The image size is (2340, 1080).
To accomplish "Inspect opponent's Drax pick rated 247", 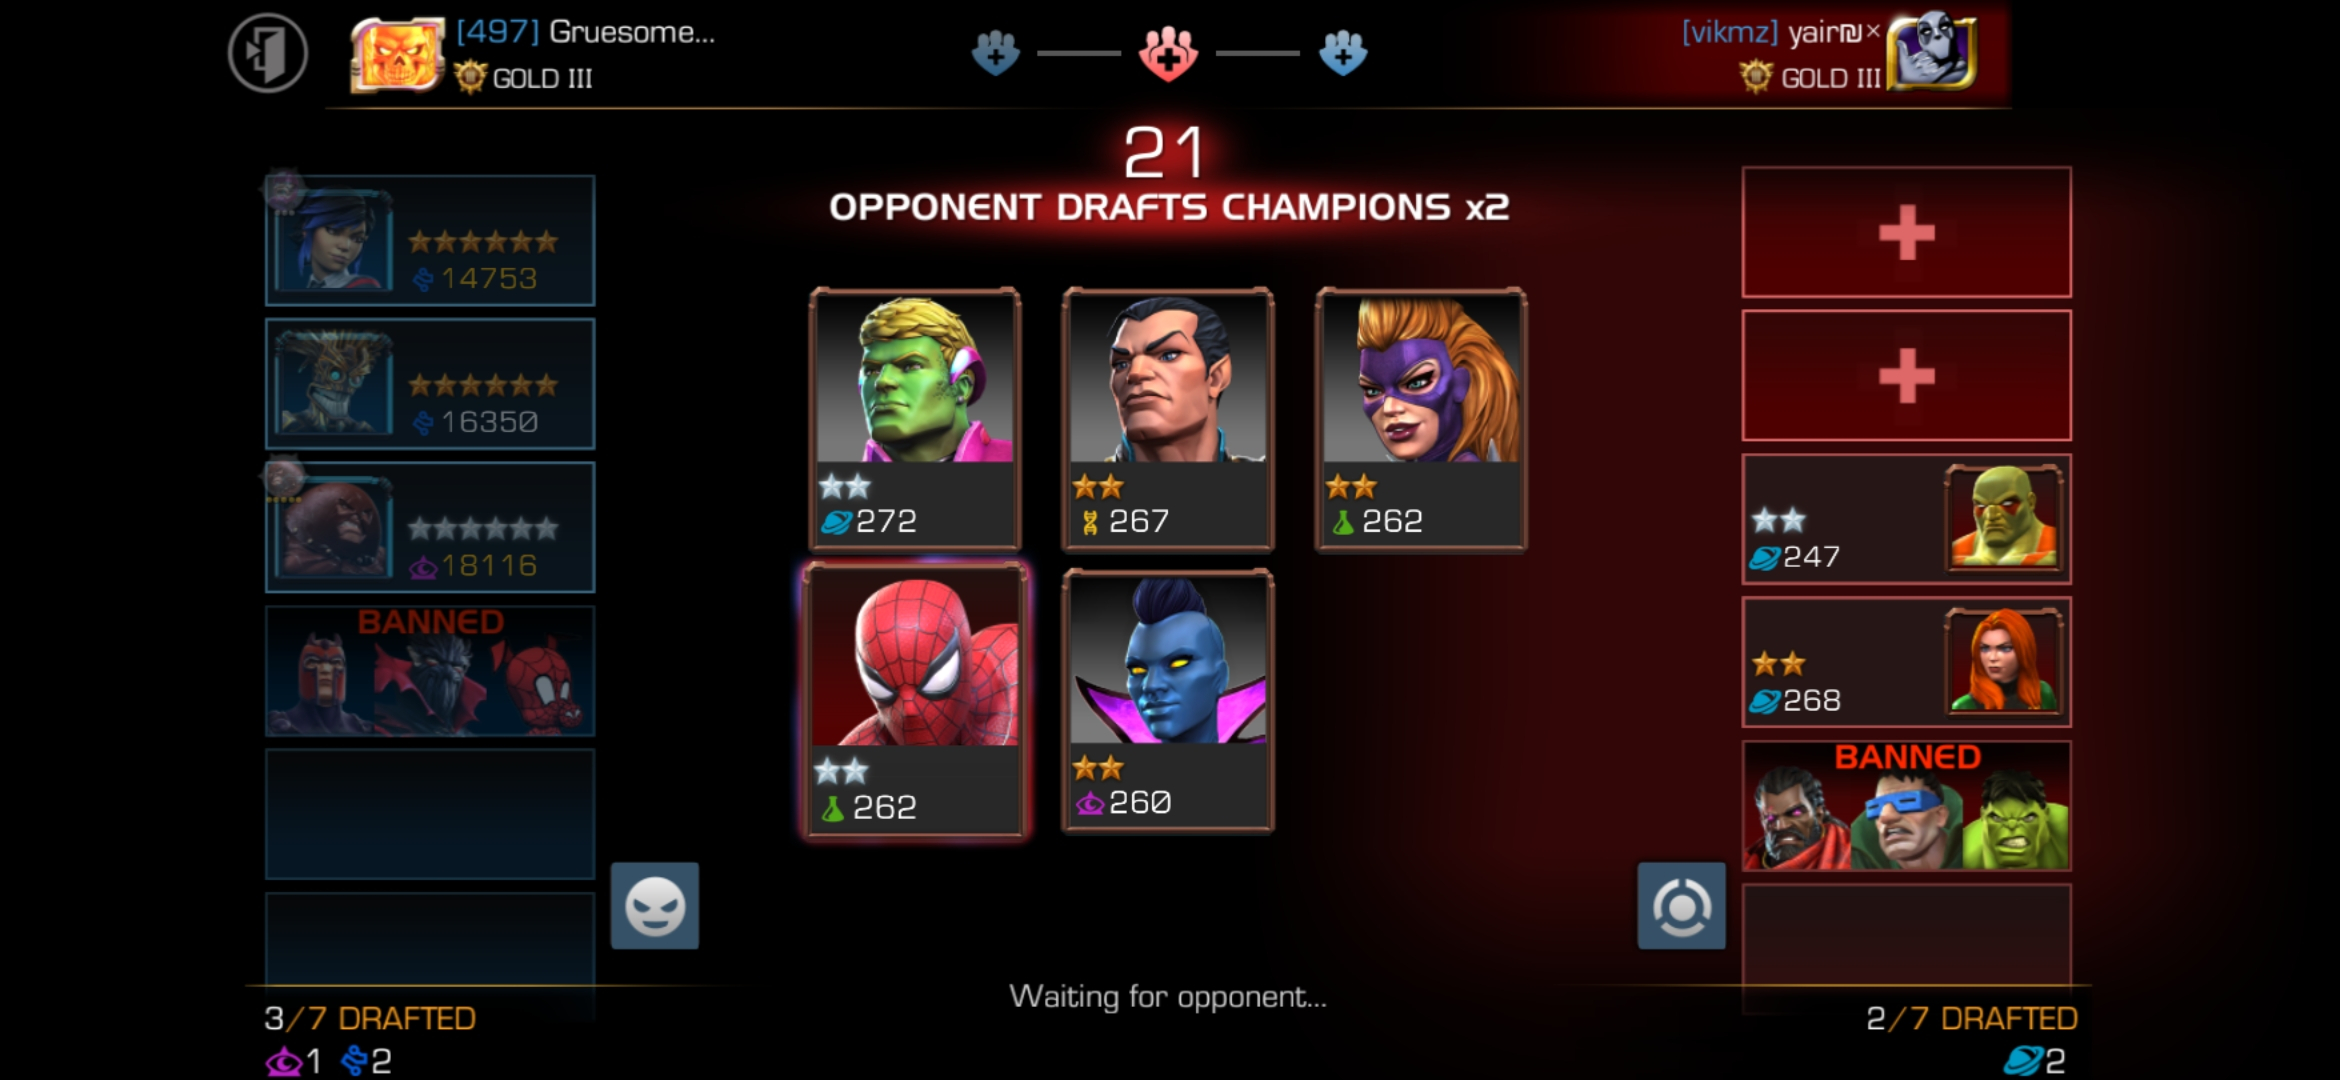I will (1906, 519).
